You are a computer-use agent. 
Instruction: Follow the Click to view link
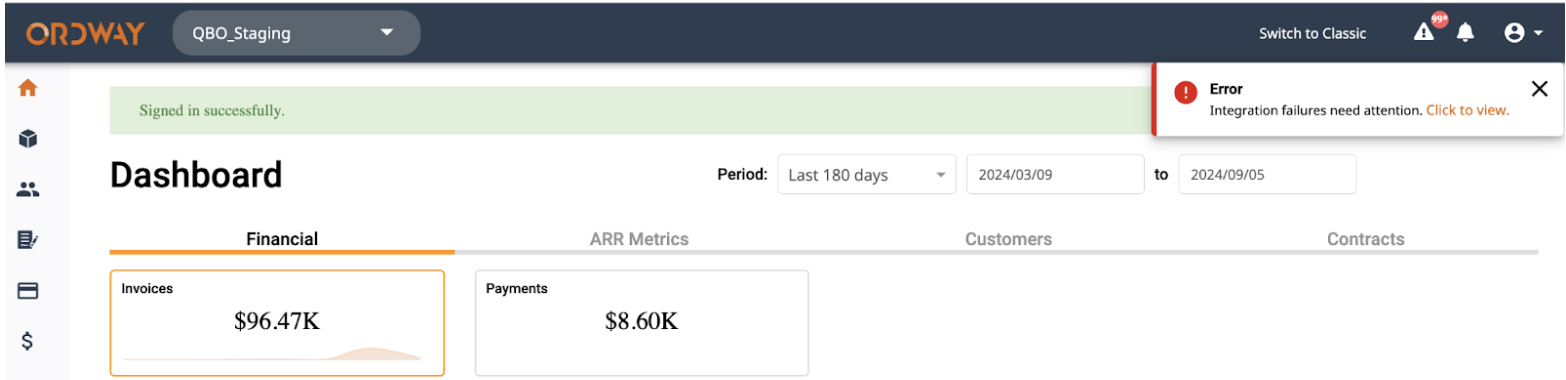tap(1467, 110)
